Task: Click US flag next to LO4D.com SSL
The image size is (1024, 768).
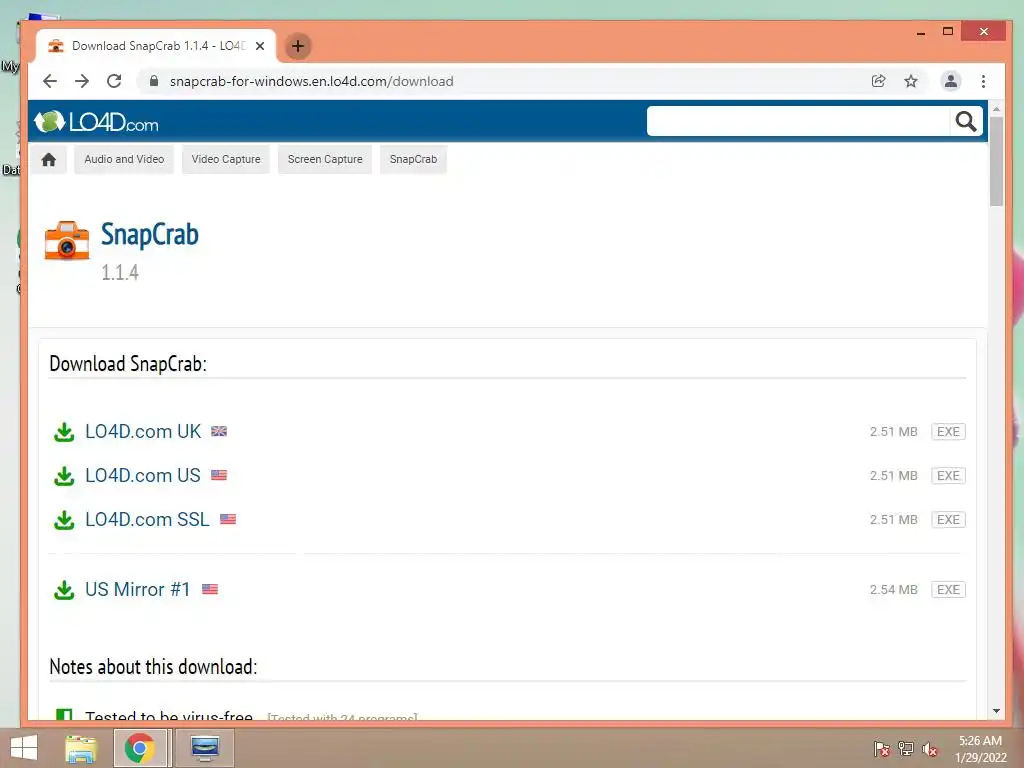Action: point(228,519)
